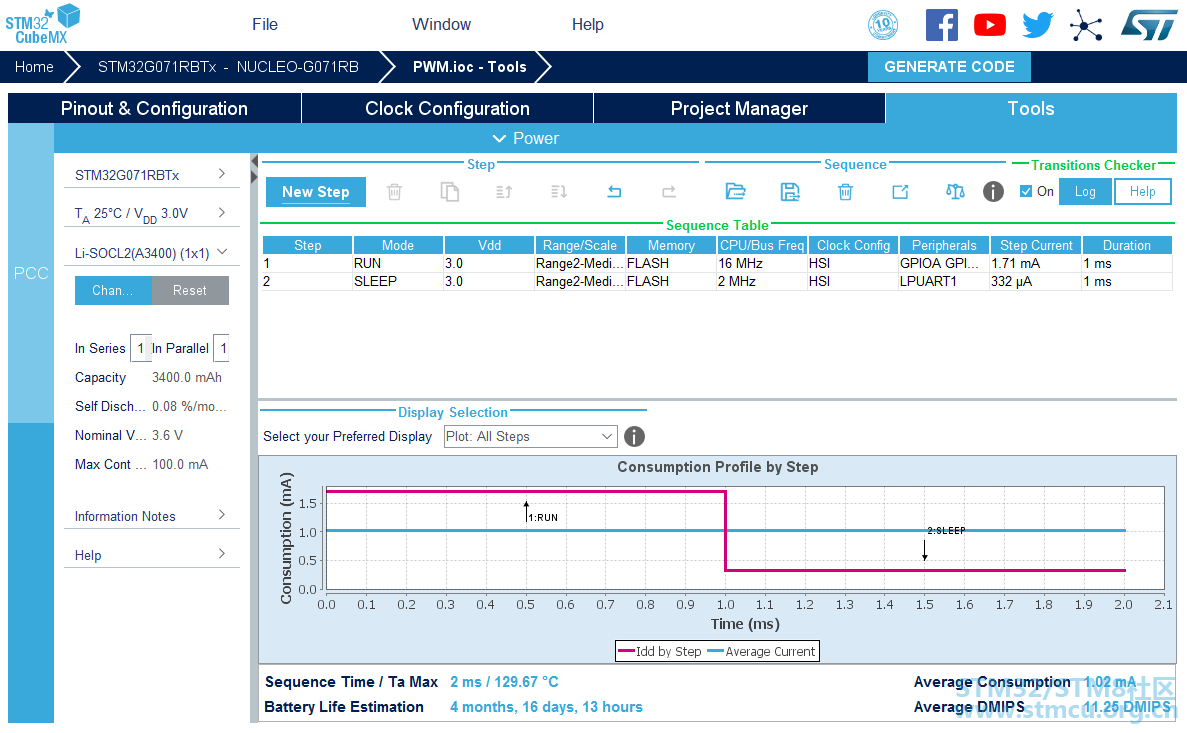Save sequence floppy disk icon
Screen dimensions: 1187x733
coord(790,192)
